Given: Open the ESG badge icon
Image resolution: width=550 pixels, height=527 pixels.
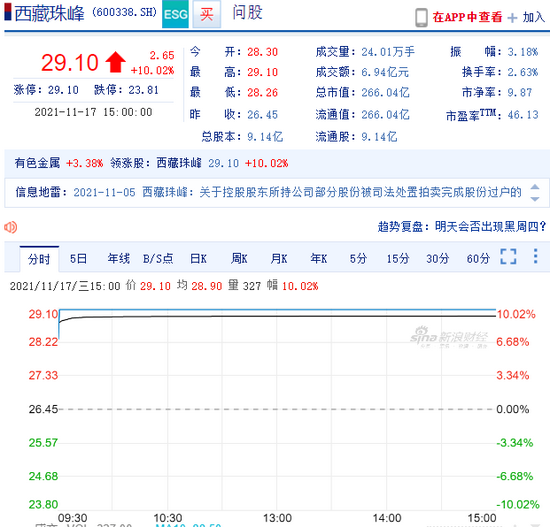Looking at the screenshot, I should coord(175,14).
